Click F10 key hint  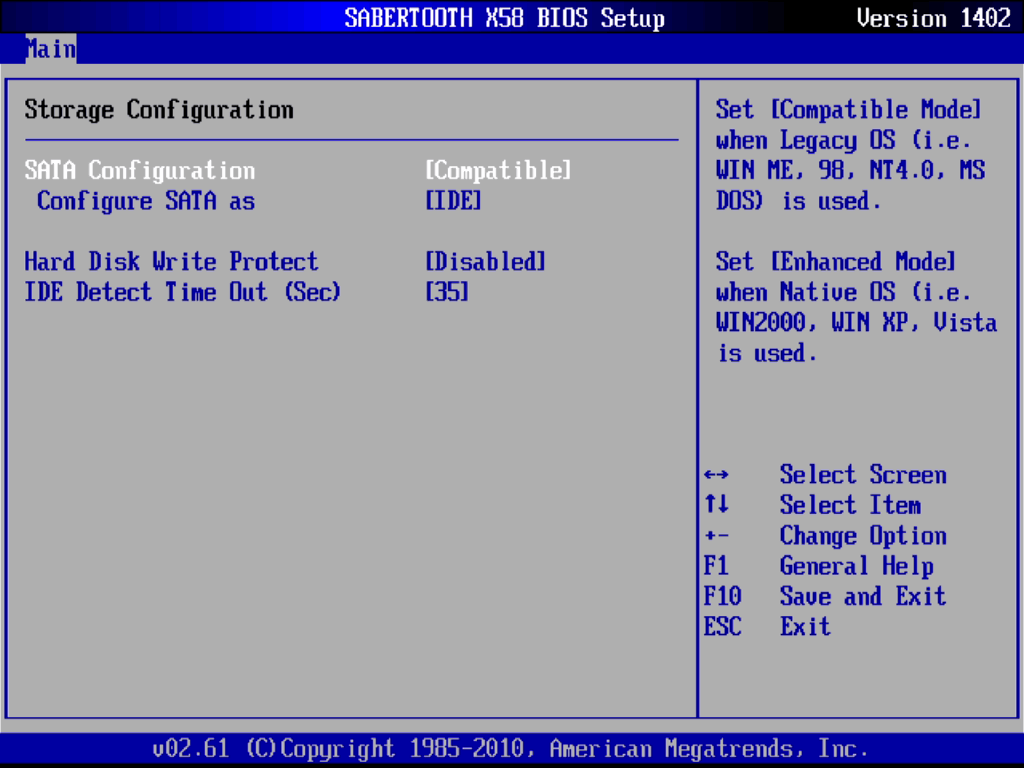(722, 596)
